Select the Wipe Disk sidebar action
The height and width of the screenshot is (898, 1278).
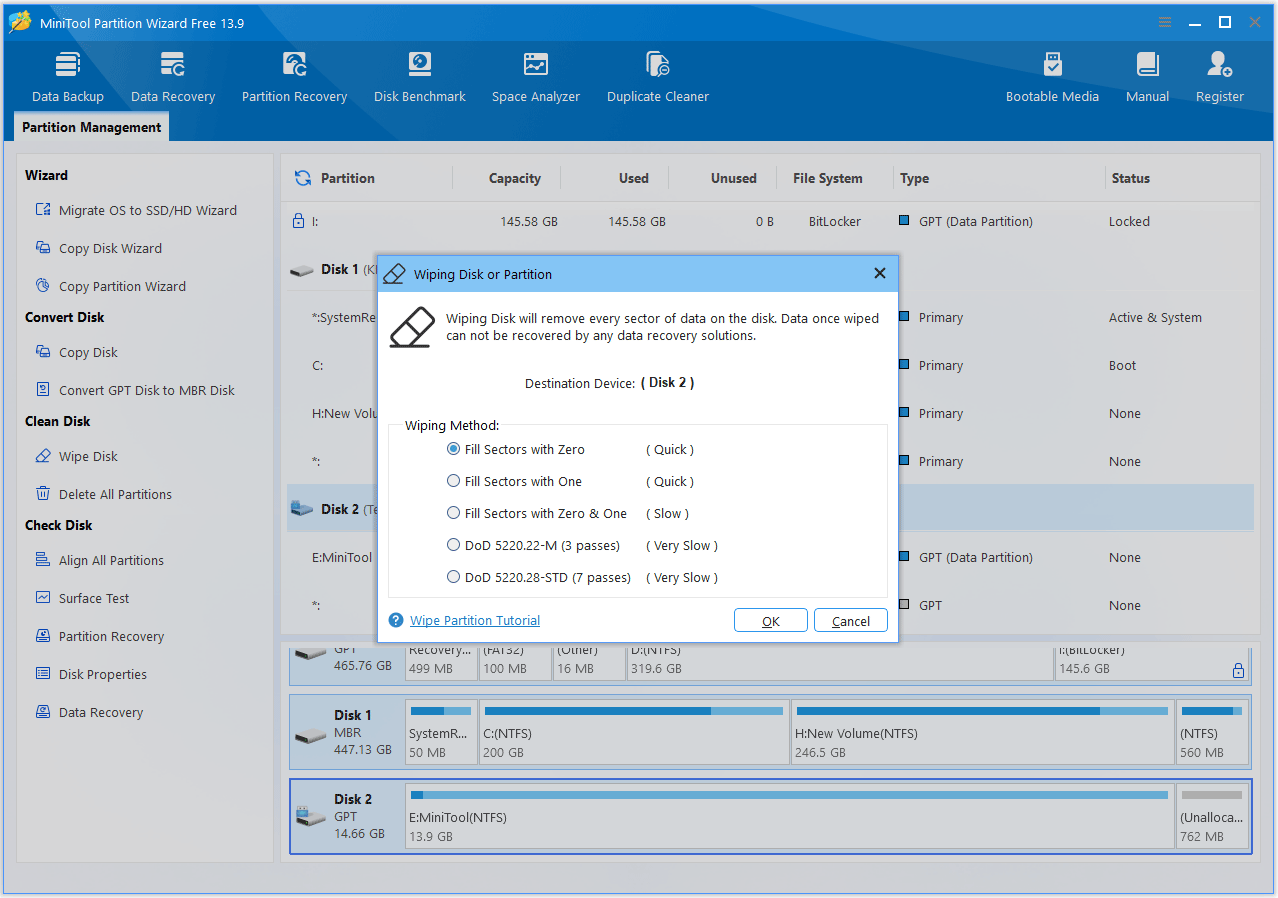[76, 456]
